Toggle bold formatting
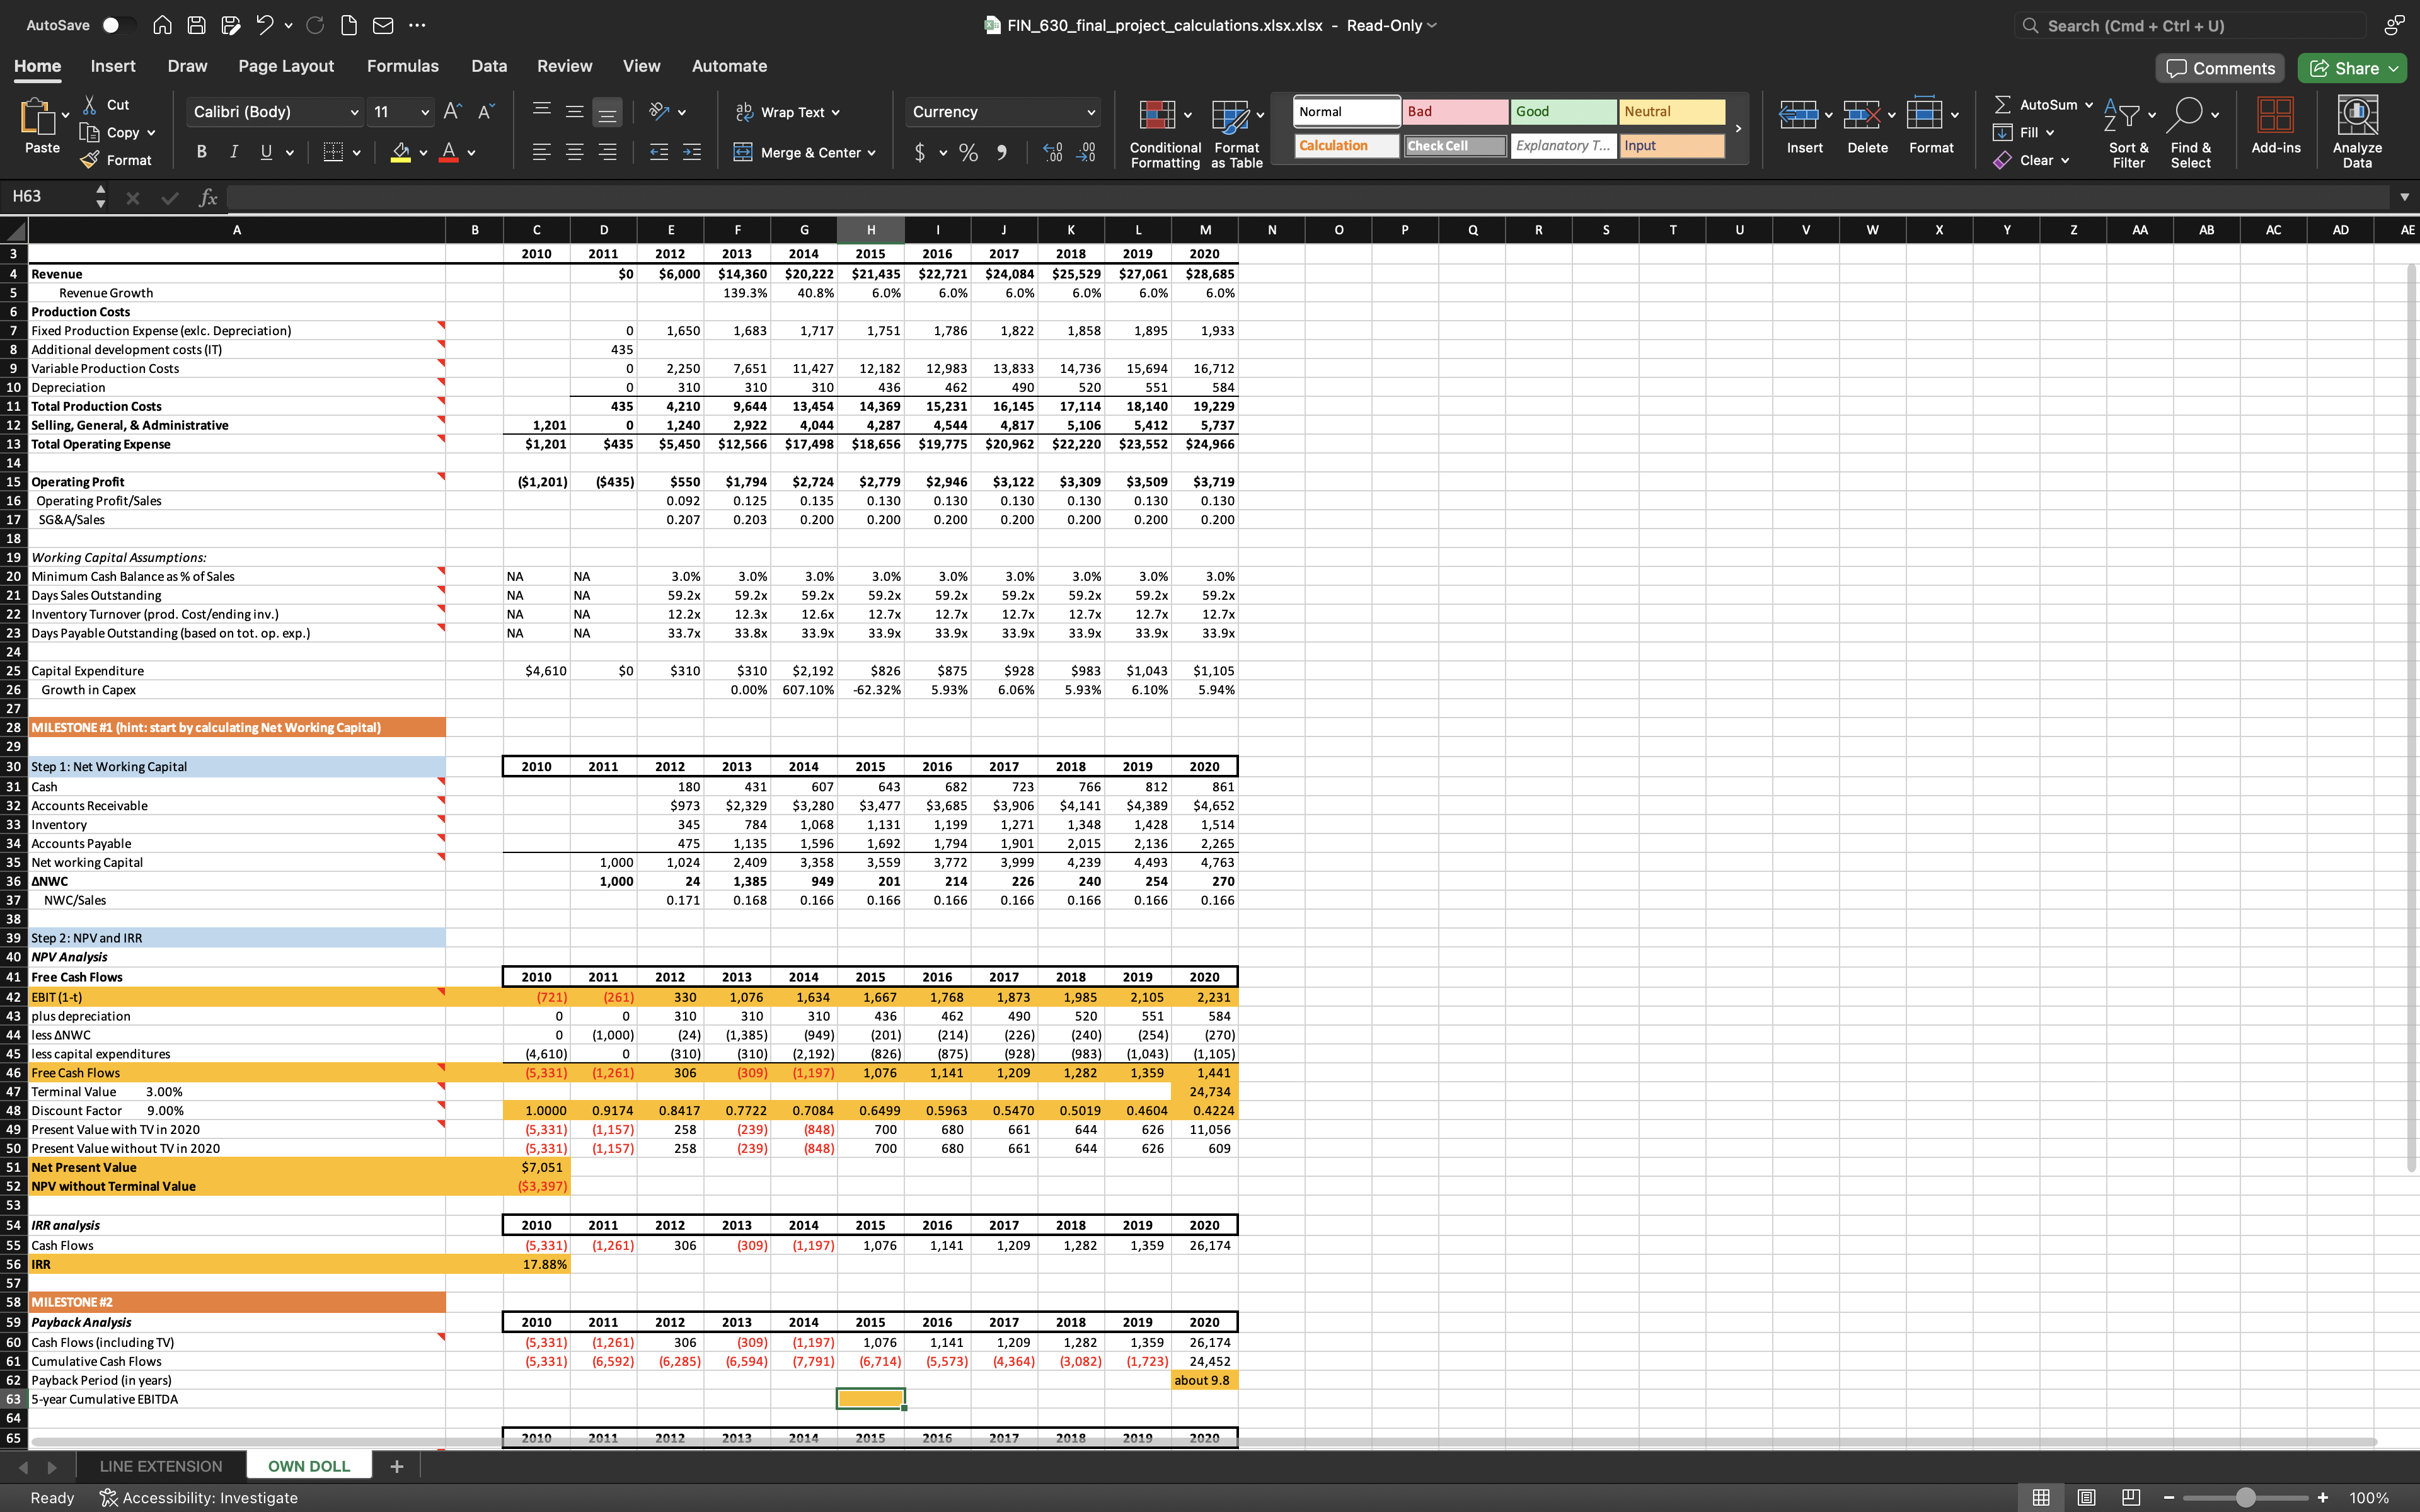 (202, 152)
